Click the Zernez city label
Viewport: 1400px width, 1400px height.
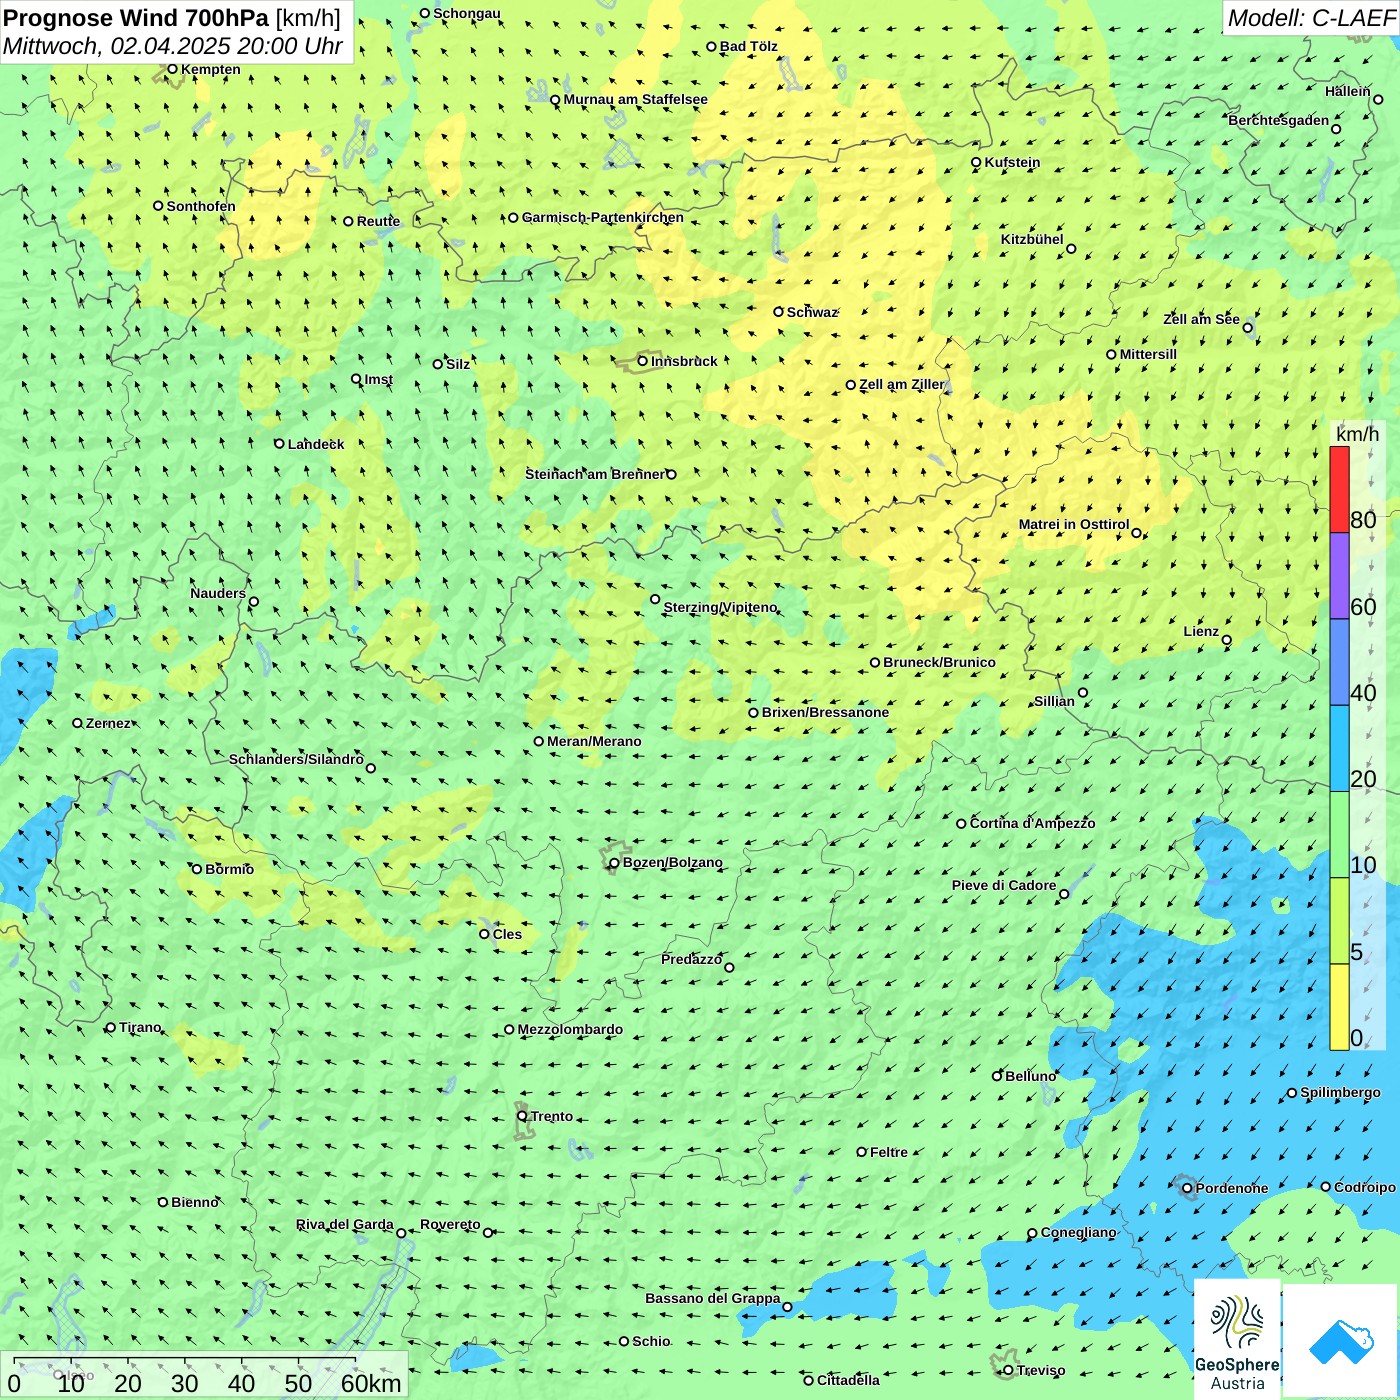[x=108, y=723]
